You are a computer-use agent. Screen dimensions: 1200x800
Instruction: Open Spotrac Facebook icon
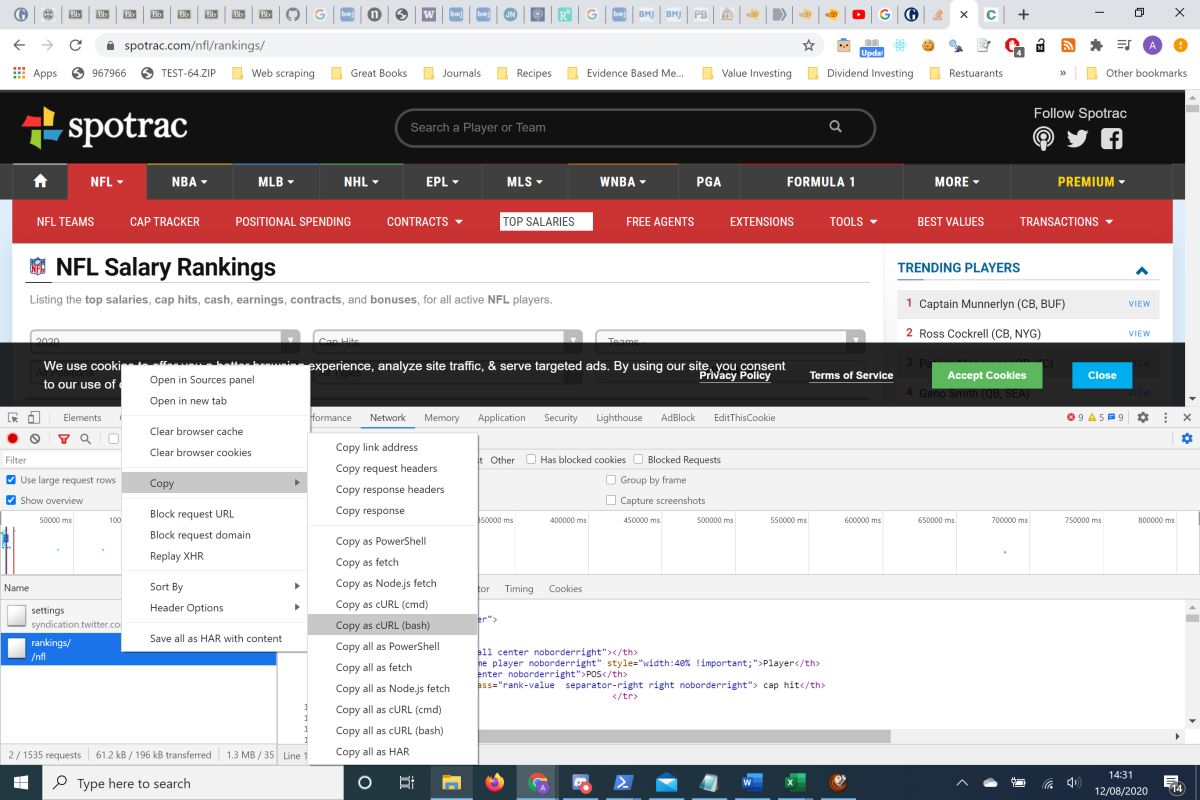pos(1112,139)
